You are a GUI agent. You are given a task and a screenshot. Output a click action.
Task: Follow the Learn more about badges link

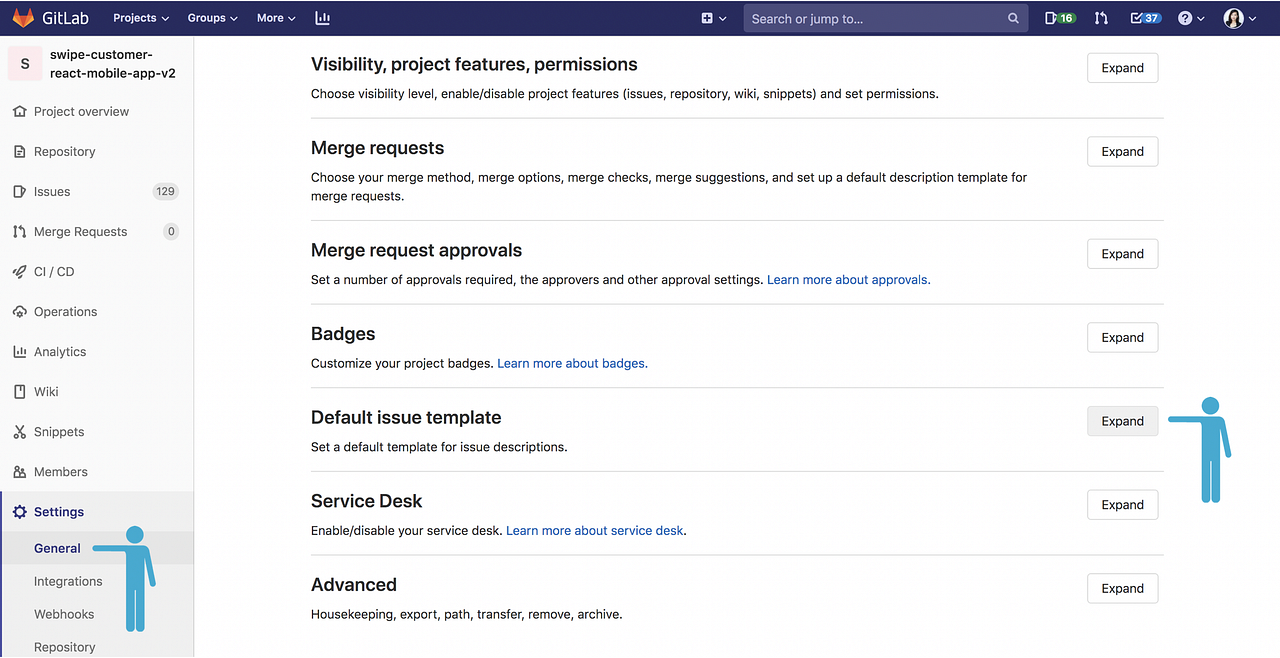coord(572,363)
